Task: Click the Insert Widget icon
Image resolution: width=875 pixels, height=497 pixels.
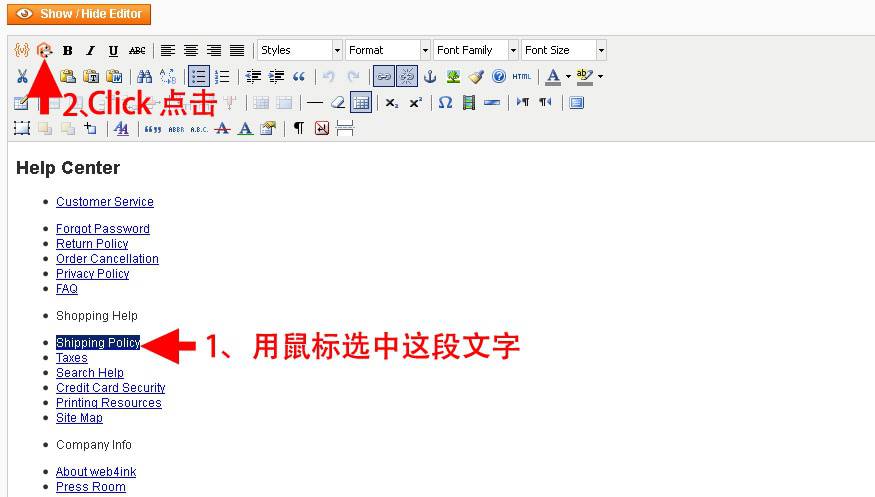Action: click(45, 50)
